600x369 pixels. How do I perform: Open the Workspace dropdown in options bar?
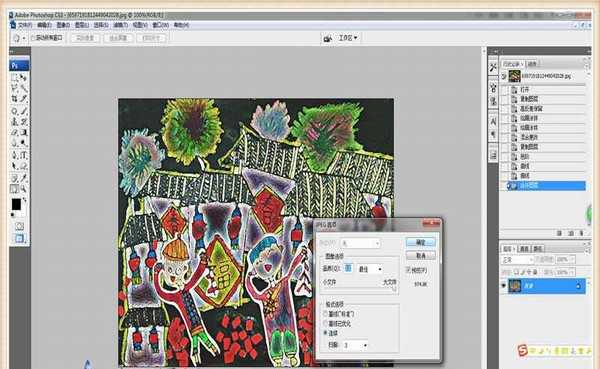pos(348,38)
